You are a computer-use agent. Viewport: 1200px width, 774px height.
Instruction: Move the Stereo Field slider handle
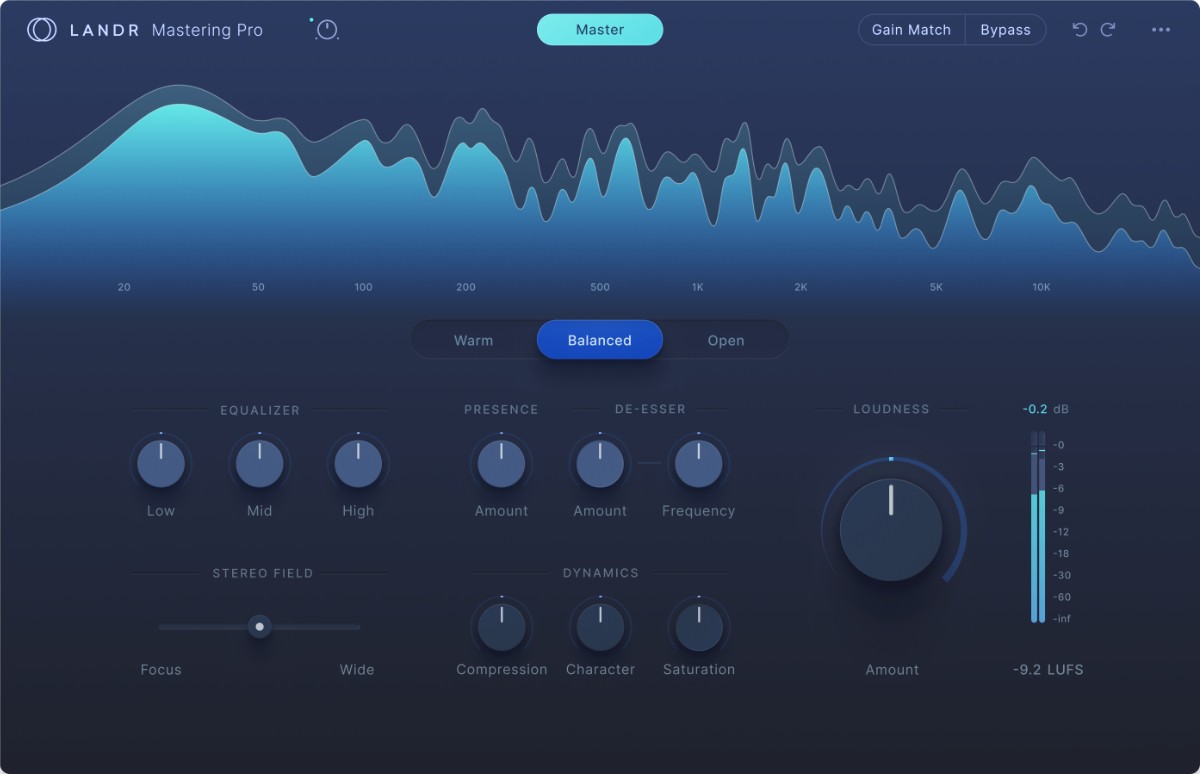(x=259, y=627)
